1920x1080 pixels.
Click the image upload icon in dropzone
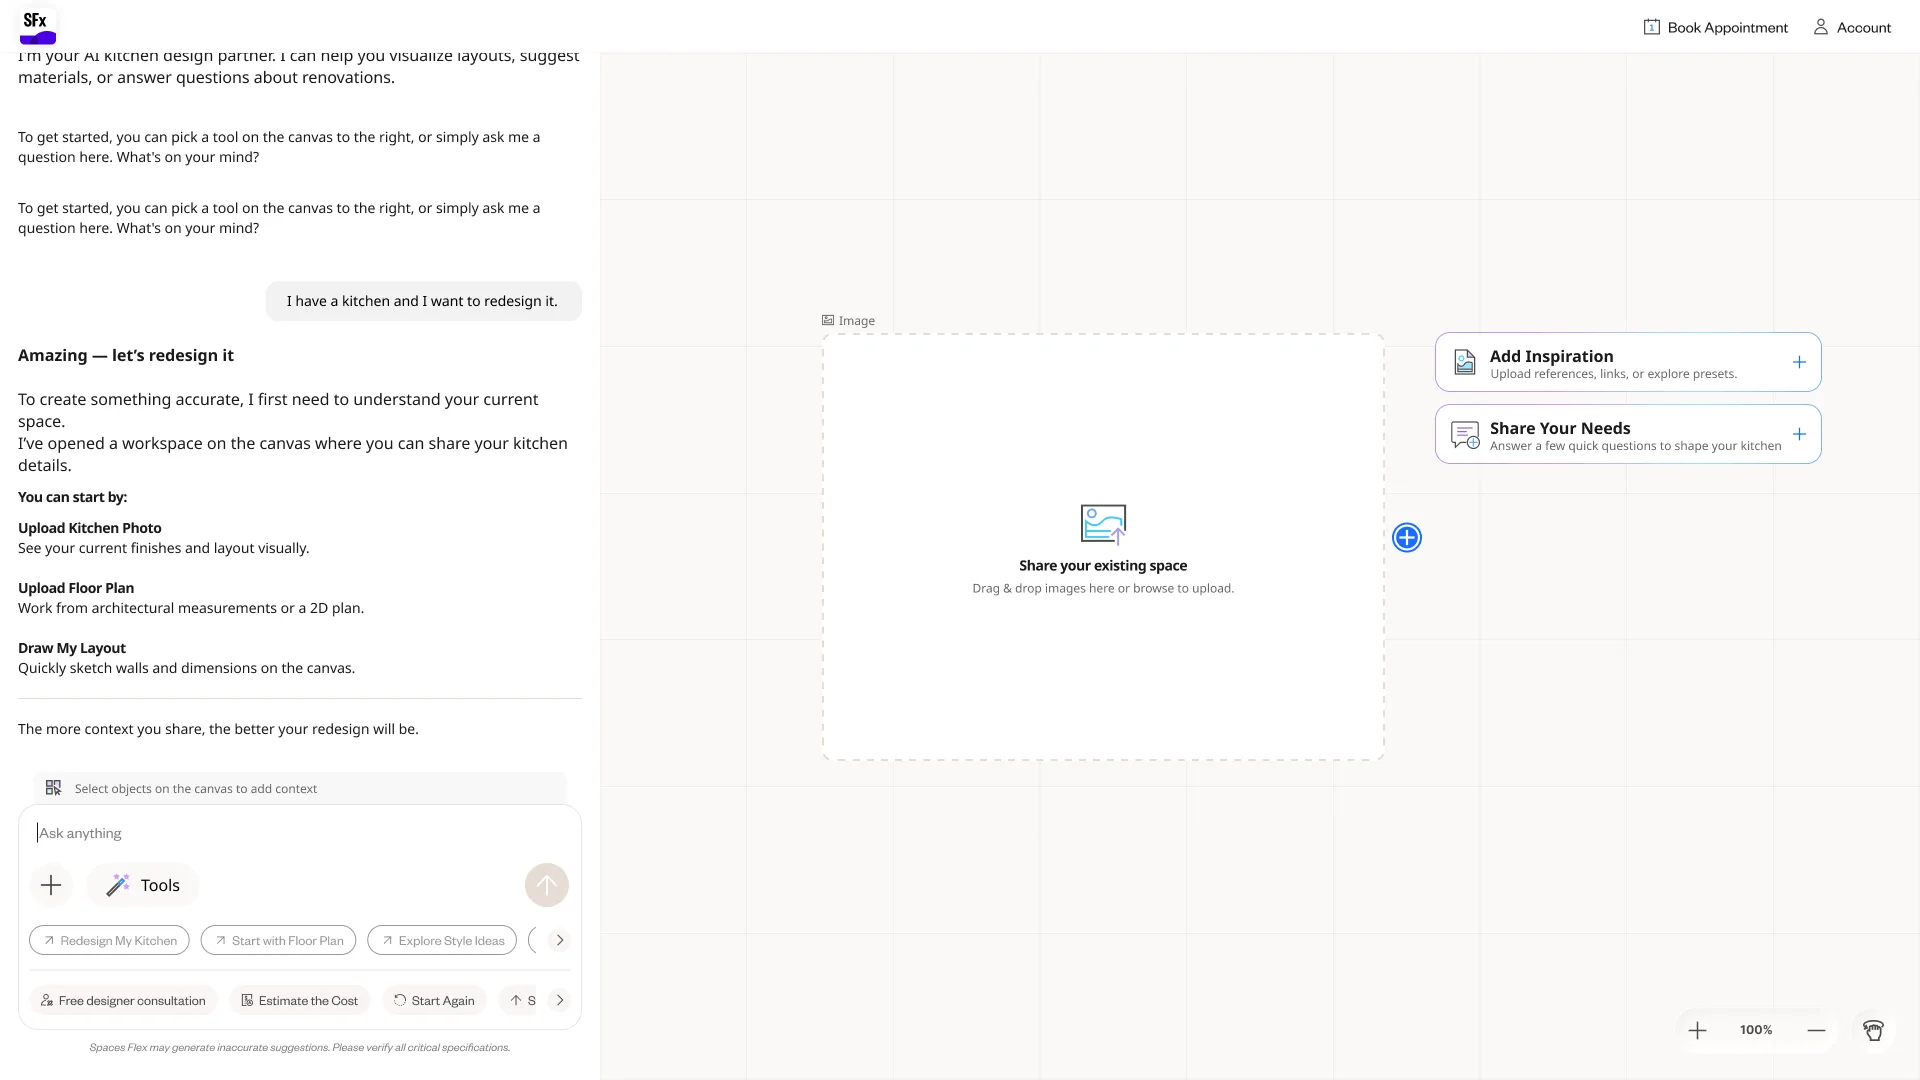tap(1103, 523)
